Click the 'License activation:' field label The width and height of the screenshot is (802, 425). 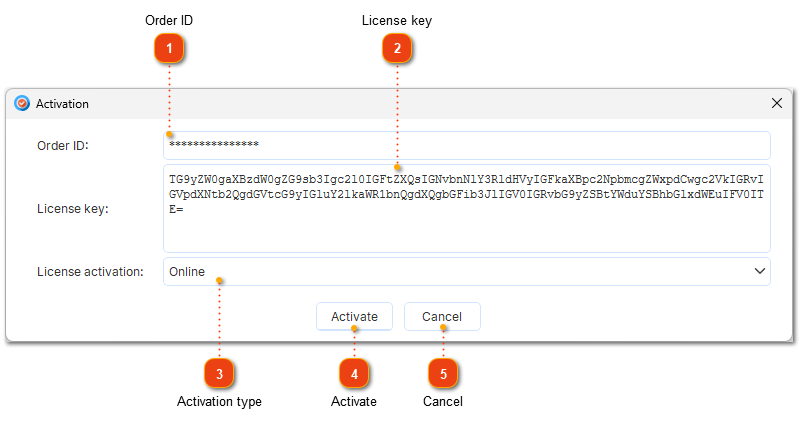coord(90,272)
